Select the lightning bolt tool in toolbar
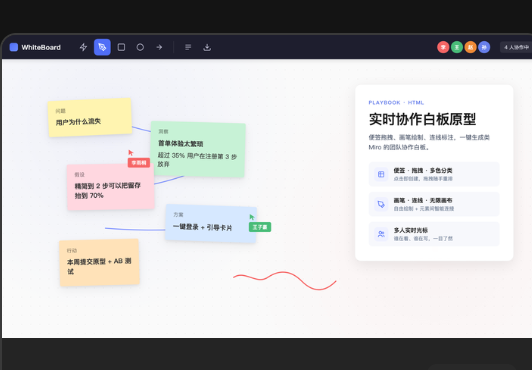 coord(83,47)
